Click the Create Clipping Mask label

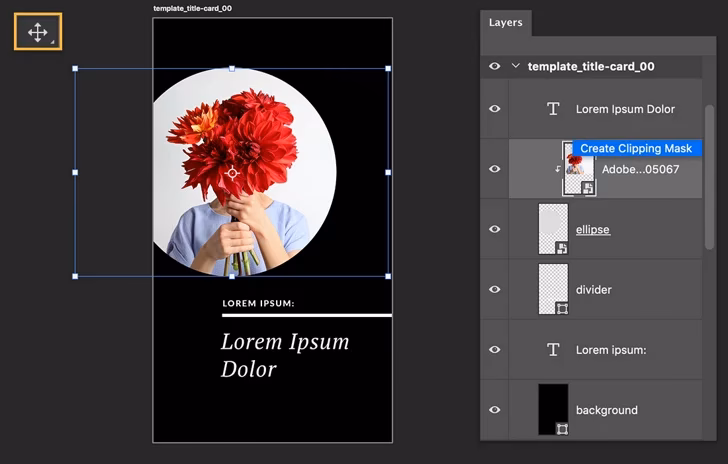636,148
